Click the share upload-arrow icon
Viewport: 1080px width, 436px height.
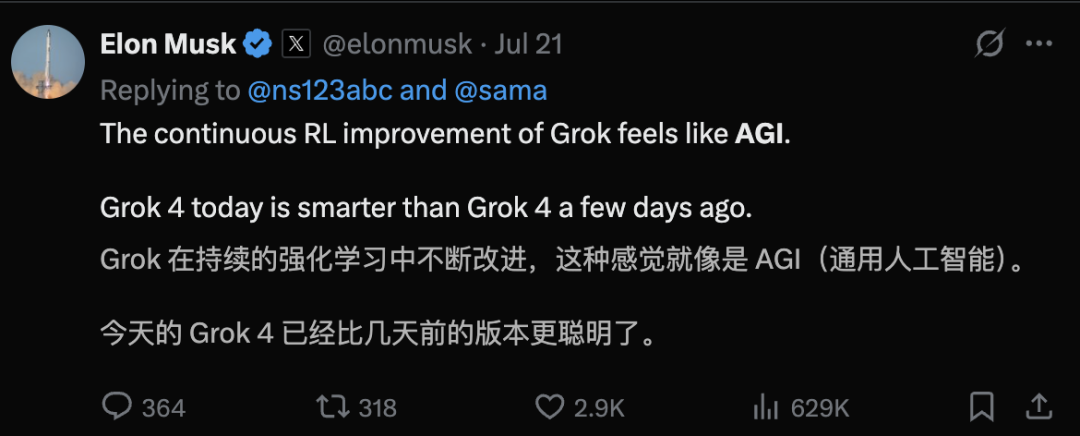(x=1039, y=406)
